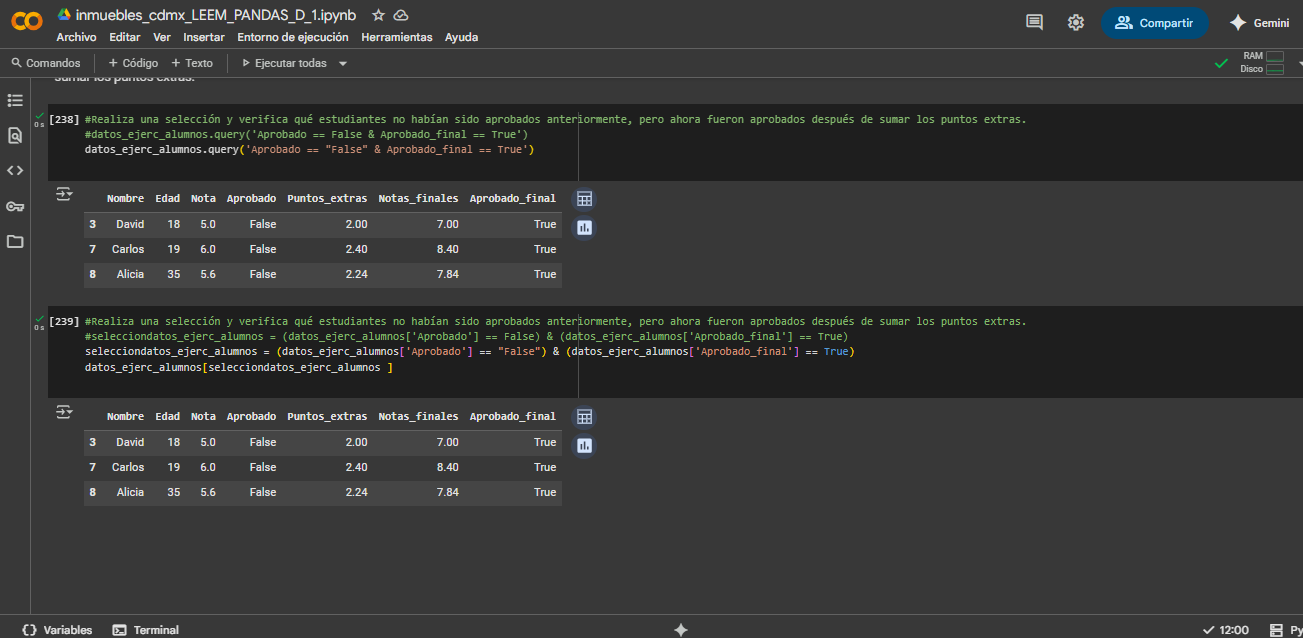The width and height of the screenshot is (1303, 638).
Task: Click the cloud saved-status icon
Action: tap(401, 15)
